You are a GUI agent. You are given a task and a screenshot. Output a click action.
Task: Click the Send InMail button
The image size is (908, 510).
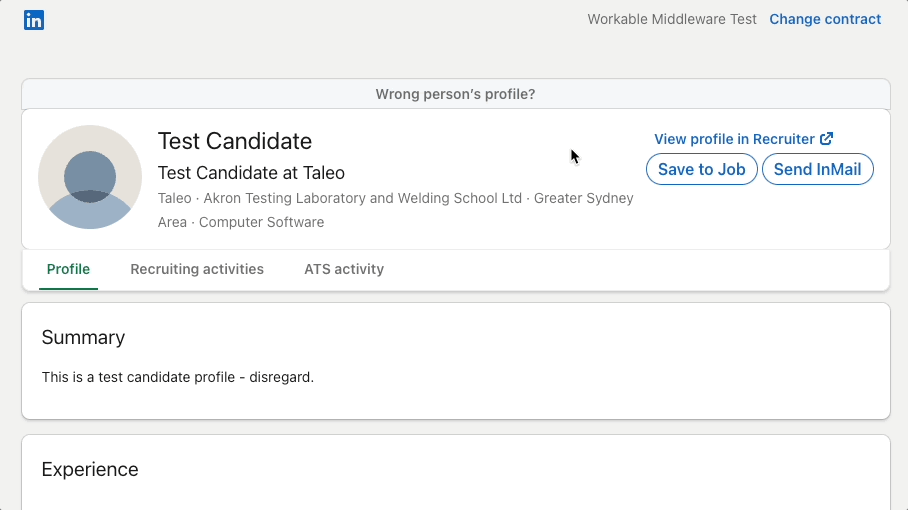tap(817, 169)
